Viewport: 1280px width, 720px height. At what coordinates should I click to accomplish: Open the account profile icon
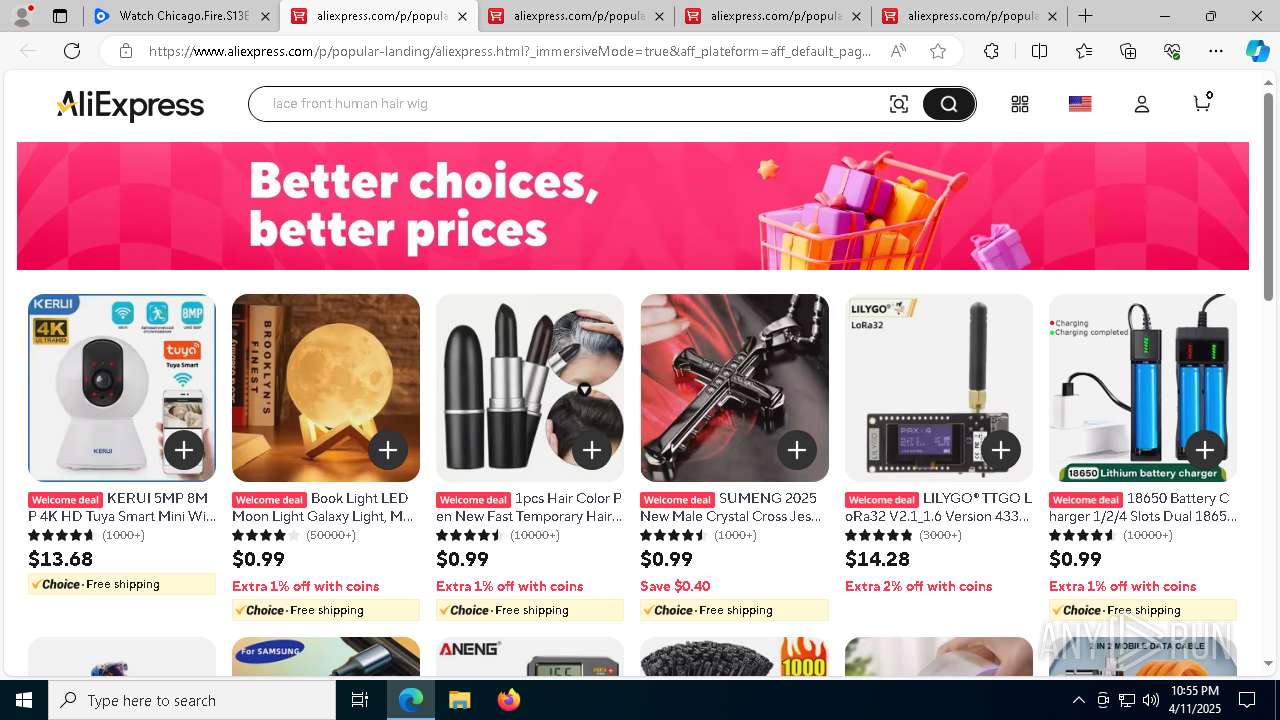[x=1142, y=104]
